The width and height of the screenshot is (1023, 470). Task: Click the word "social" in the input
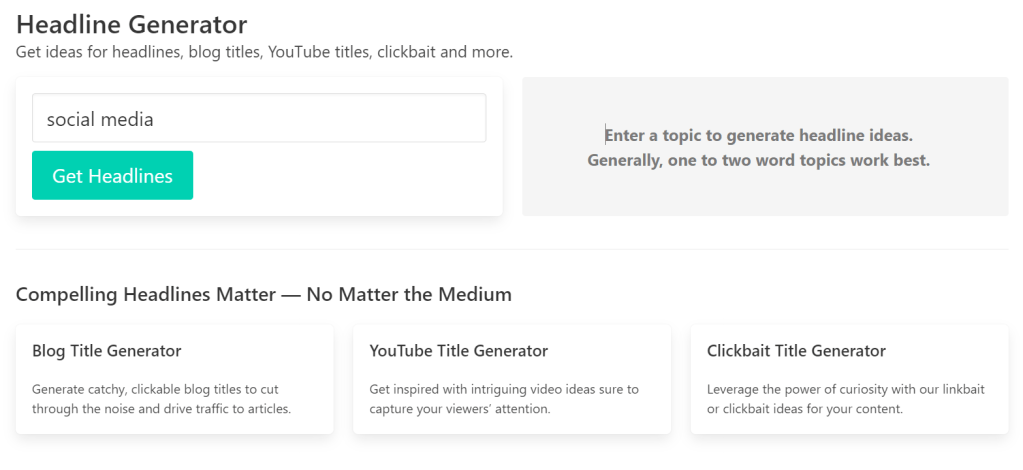coord(69,120)
